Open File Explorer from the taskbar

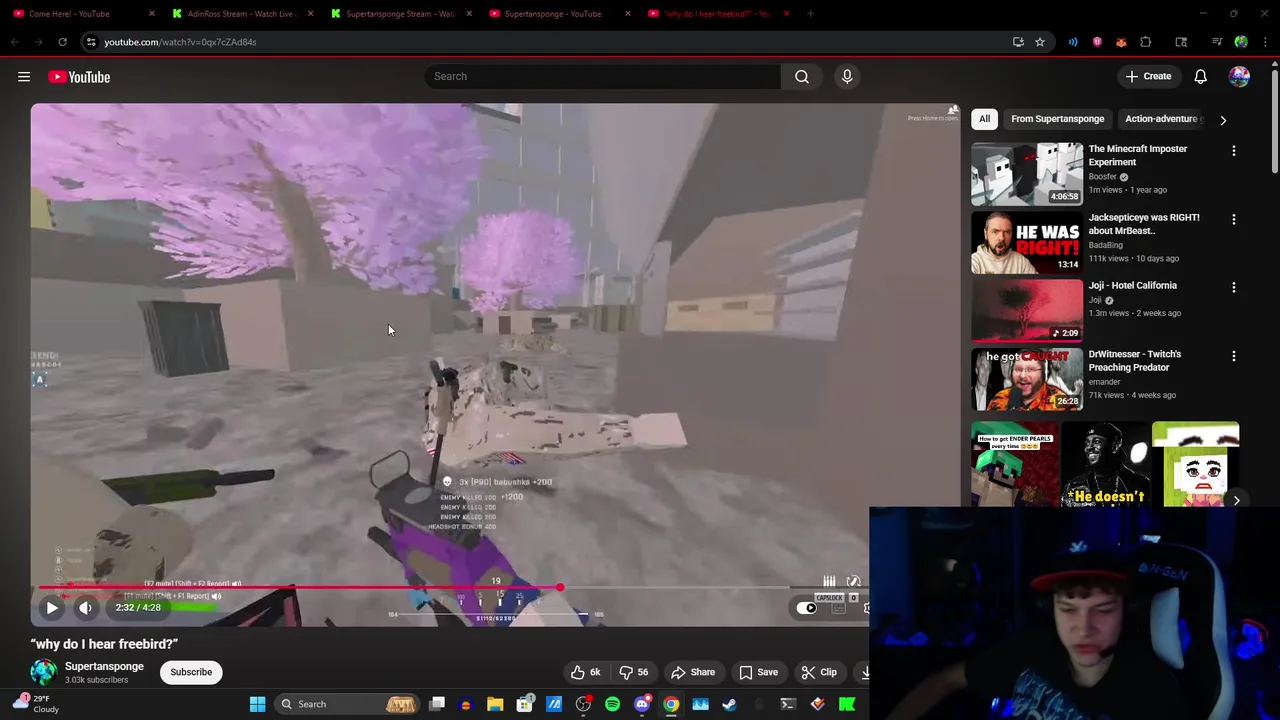click(495, 704)
